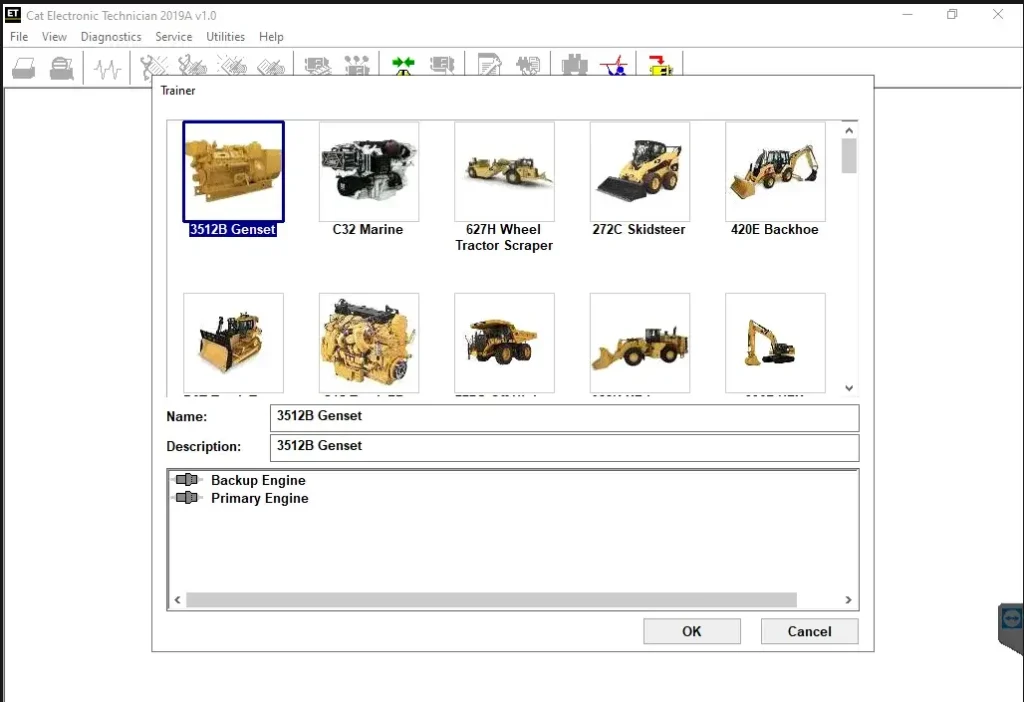Open the Configuration tool pencil icon
This screenshot has width=1024, height=702.
(x=488, y=64)
